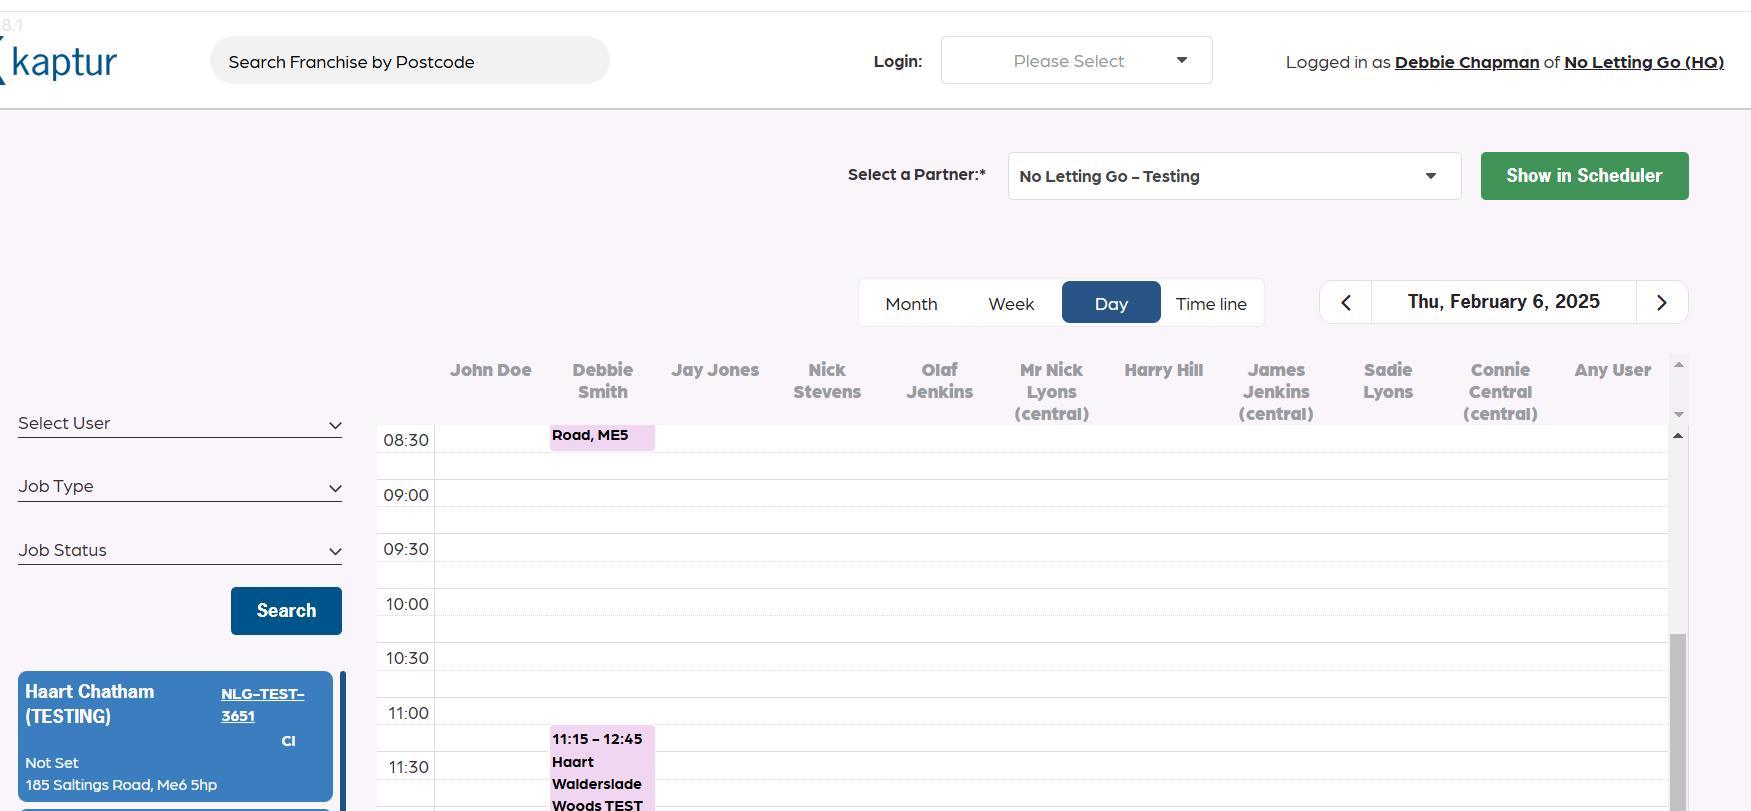Open the Select a Partner dropdown

[x=1234, y=176]
